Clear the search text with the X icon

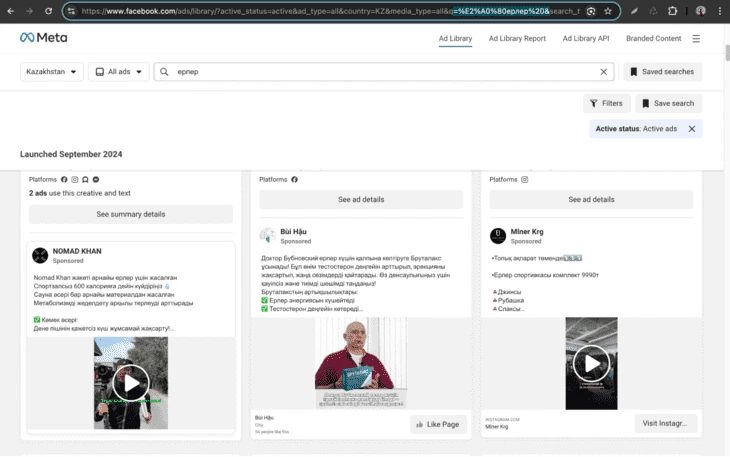pyautogui.click(x=603, y=72)
